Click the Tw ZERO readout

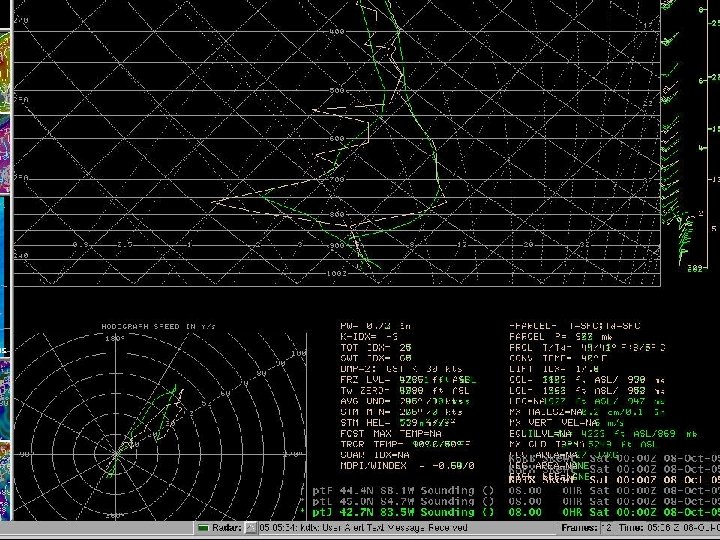(x=405, y=391)
